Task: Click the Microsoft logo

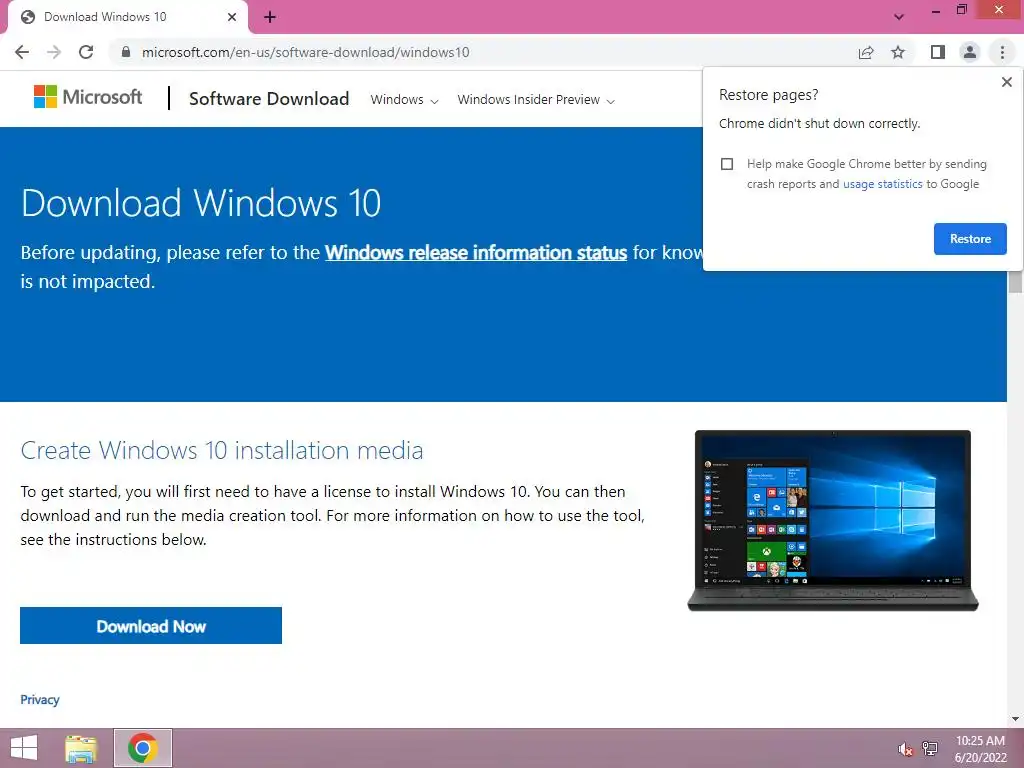Action: [88, 97]
